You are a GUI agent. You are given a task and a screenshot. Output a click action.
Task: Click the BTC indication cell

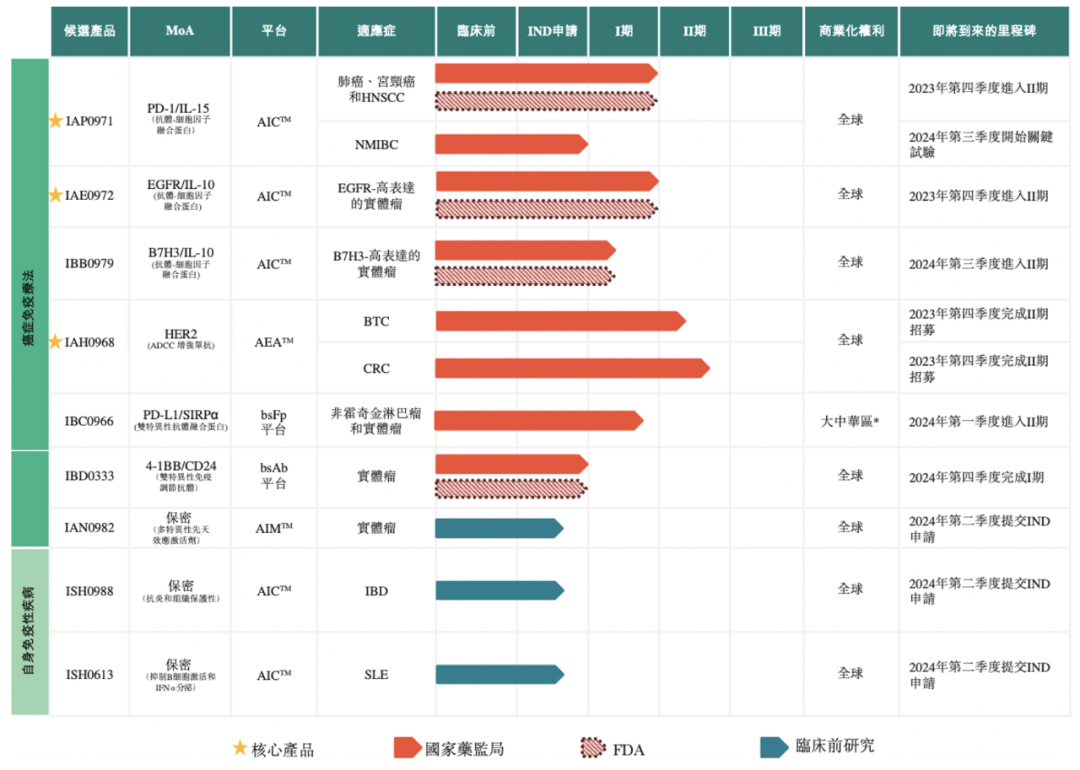376,322
